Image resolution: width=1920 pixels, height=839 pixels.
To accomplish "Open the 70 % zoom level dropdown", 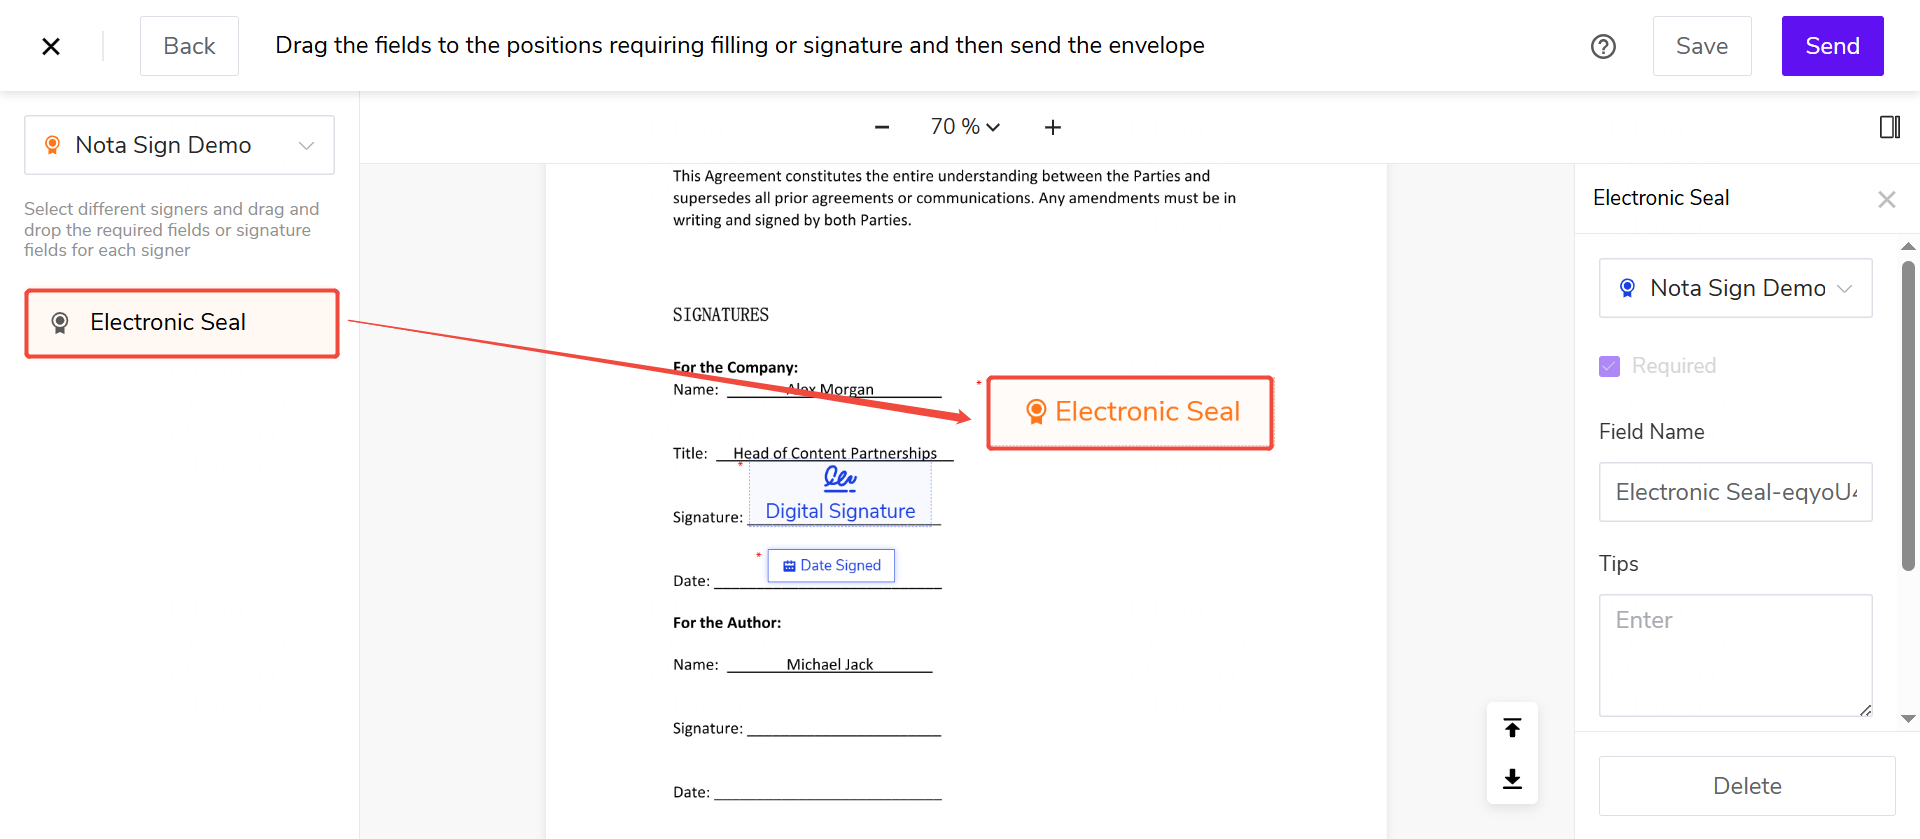I will pos(965,127).
